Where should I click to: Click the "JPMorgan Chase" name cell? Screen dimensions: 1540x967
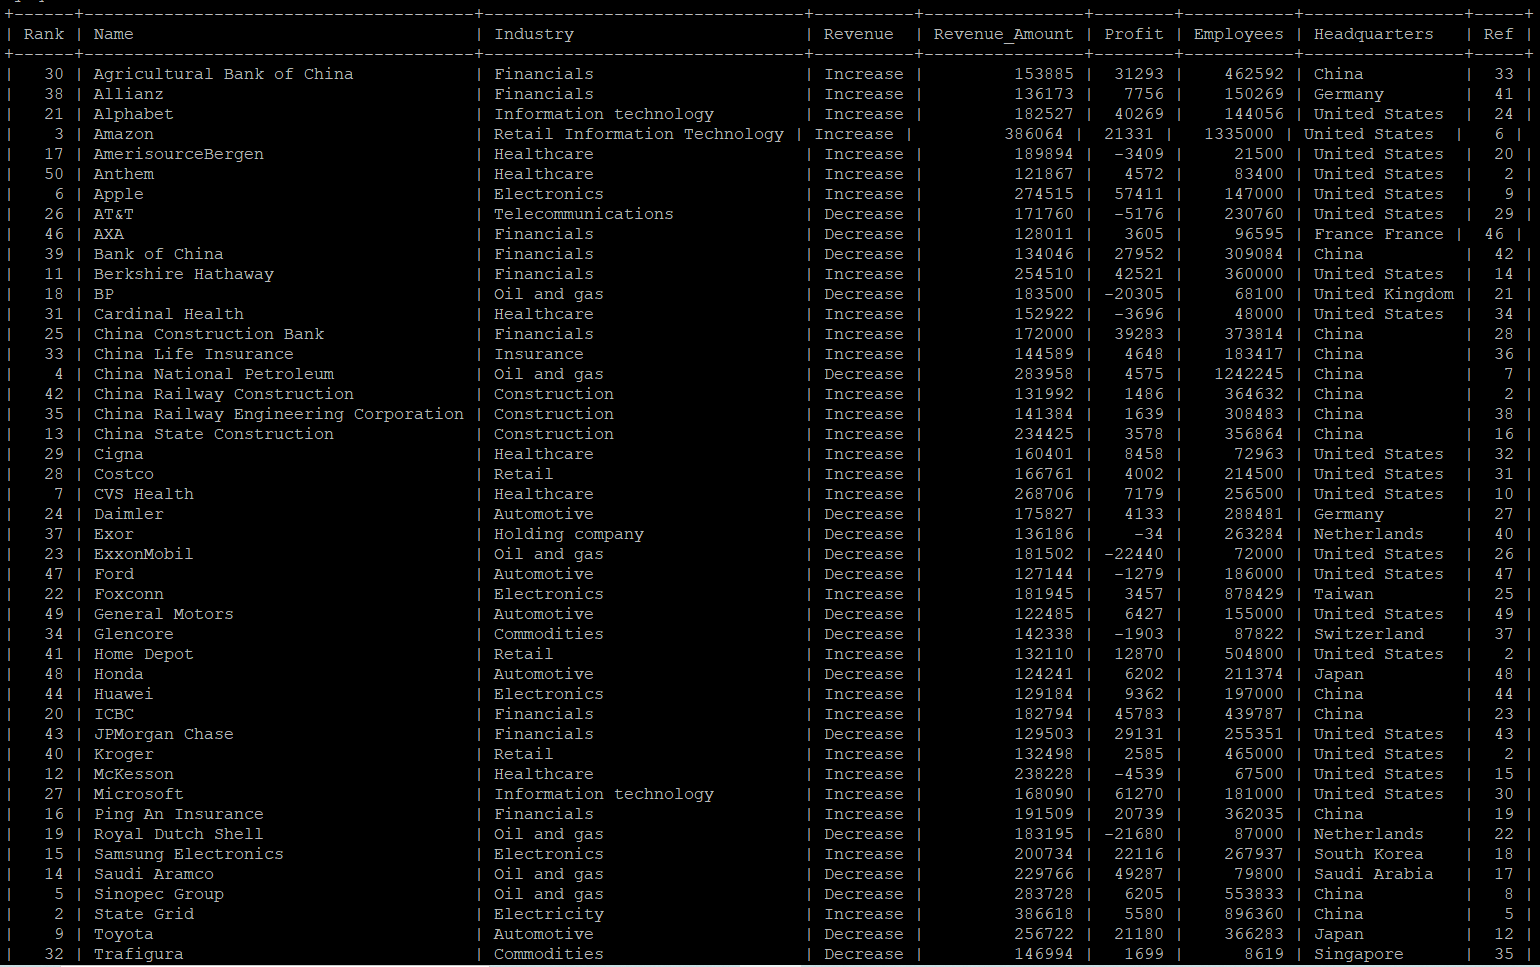pyautogui.click(x=163, y=734)
